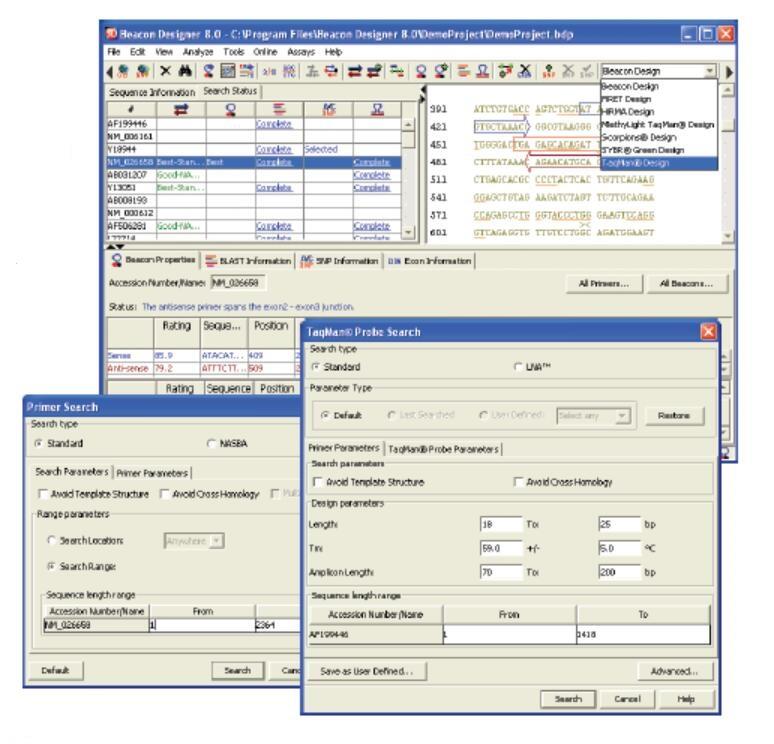This screenshot has width=774, height=744.
Task: Open the TaqMan Probe Parameters tab
Action: click(443, 449)
